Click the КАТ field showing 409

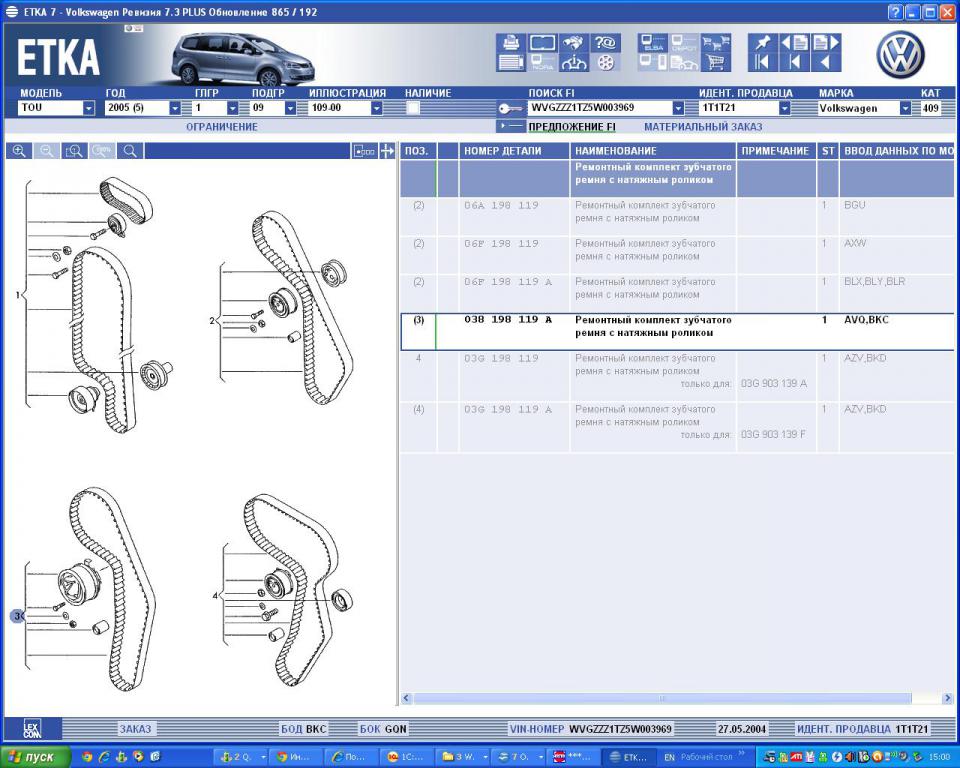pyautogui.click(x=931, y=108)
